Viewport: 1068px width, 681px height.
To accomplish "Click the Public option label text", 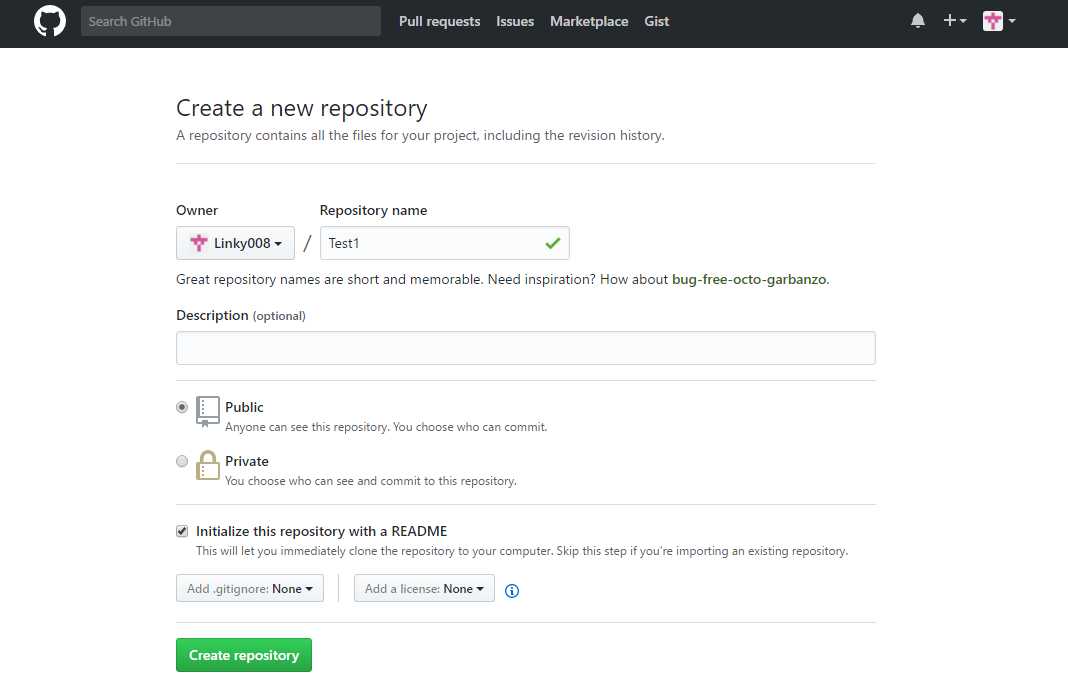I will 244,407.
